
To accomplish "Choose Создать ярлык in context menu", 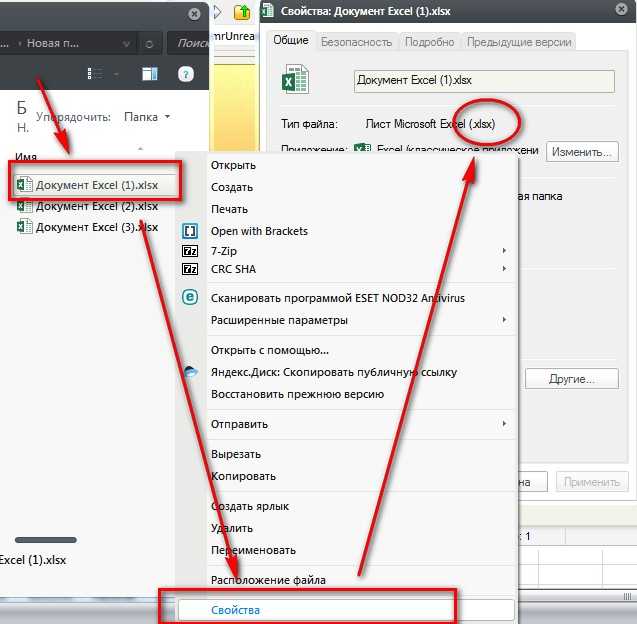I will pos(250,506).
